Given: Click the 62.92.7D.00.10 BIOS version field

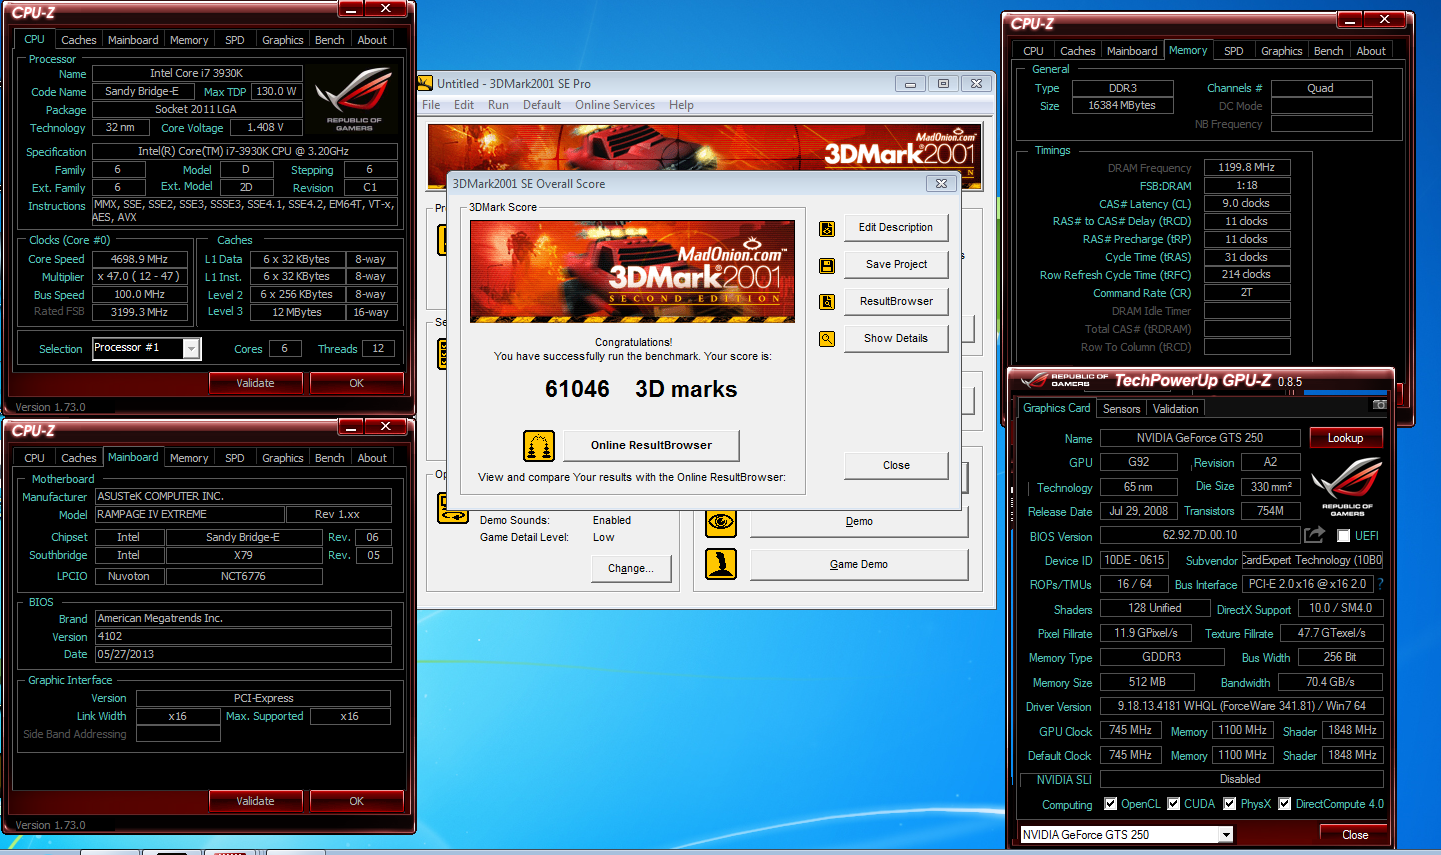Looking at the screenshot, I should point(1200,536).
